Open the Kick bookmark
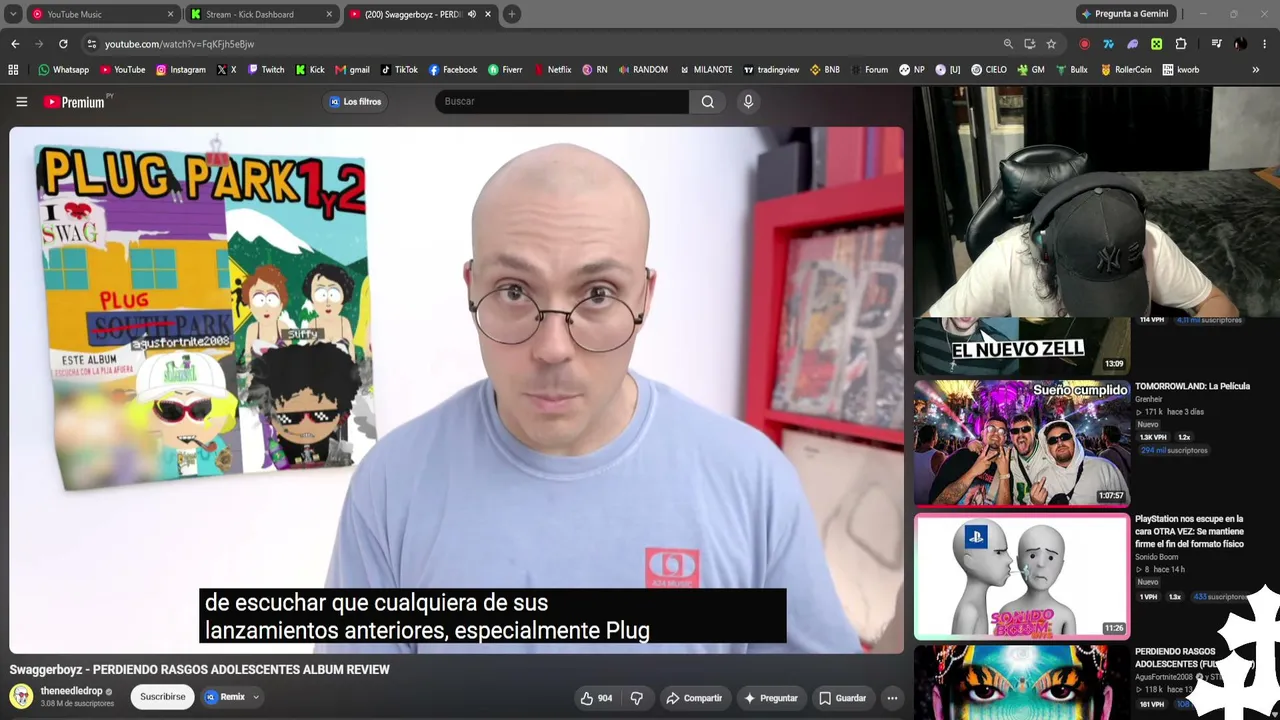 (x=310, y=70)
